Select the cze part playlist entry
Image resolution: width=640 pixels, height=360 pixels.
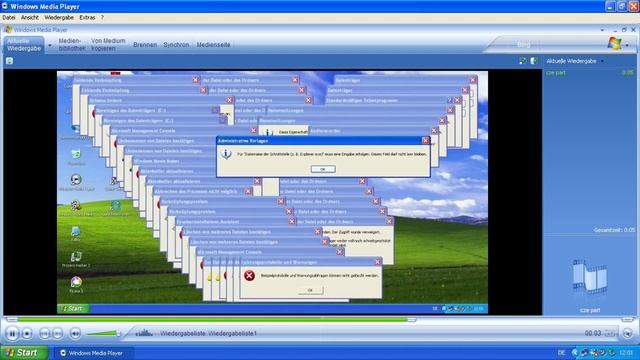coord(589,73)
